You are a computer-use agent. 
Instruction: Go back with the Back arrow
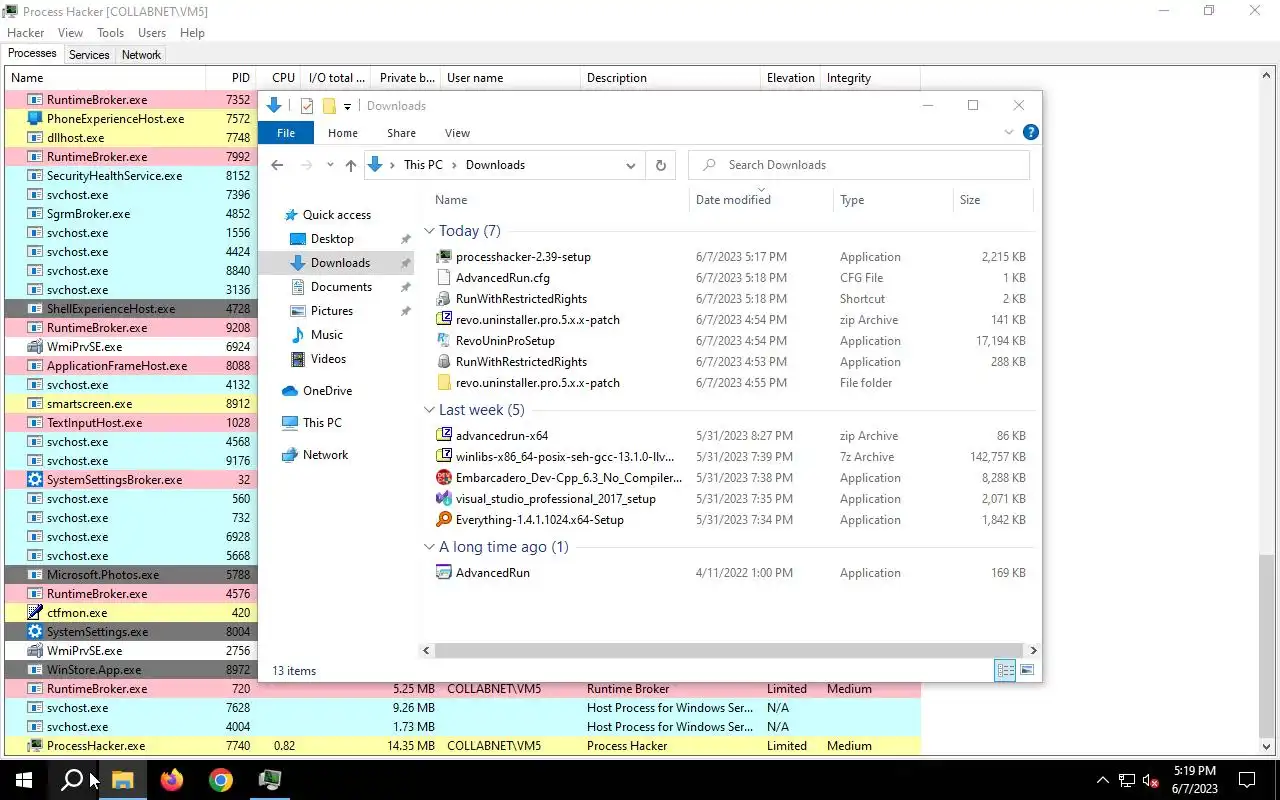coord(277,165)
